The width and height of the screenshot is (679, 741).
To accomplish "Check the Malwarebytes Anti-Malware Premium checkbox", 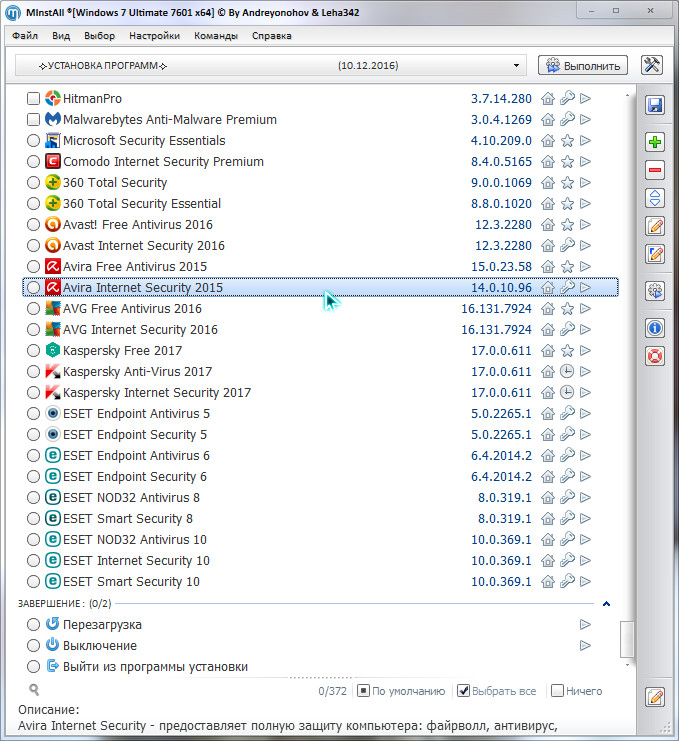I will point(33,119).
